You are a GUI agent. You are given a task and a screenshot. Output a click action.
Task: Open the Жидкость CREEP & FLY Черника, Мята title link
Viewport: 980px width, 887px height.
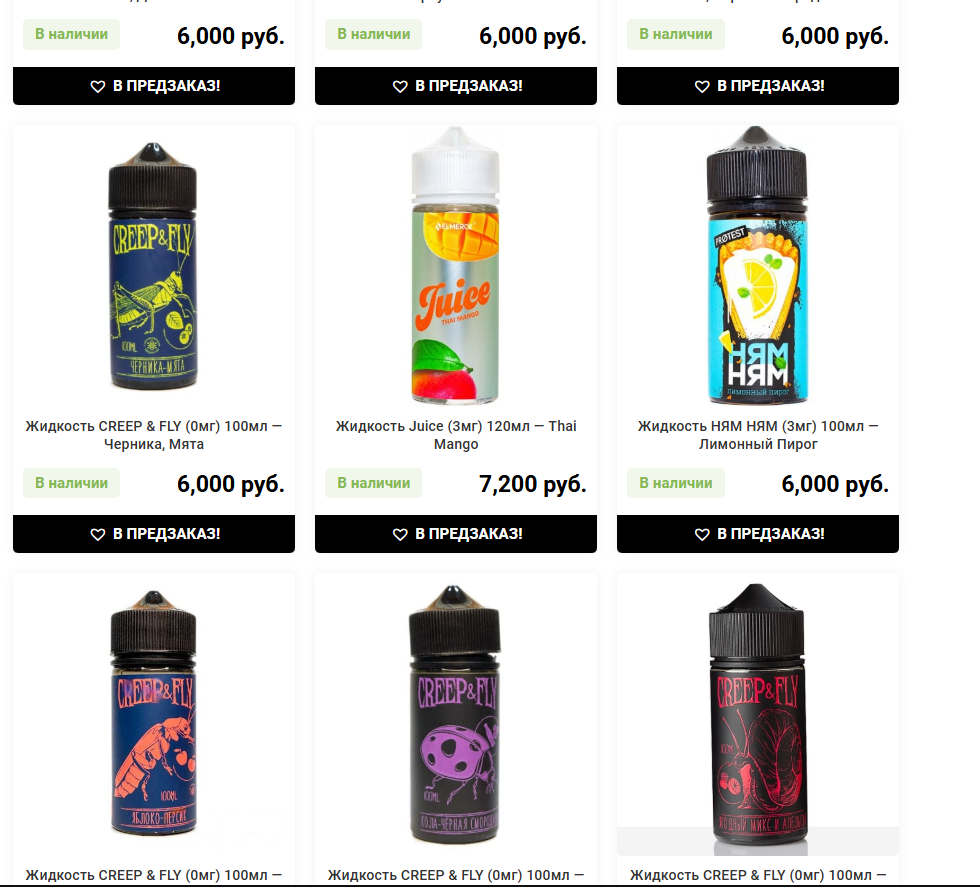[154, 435]
